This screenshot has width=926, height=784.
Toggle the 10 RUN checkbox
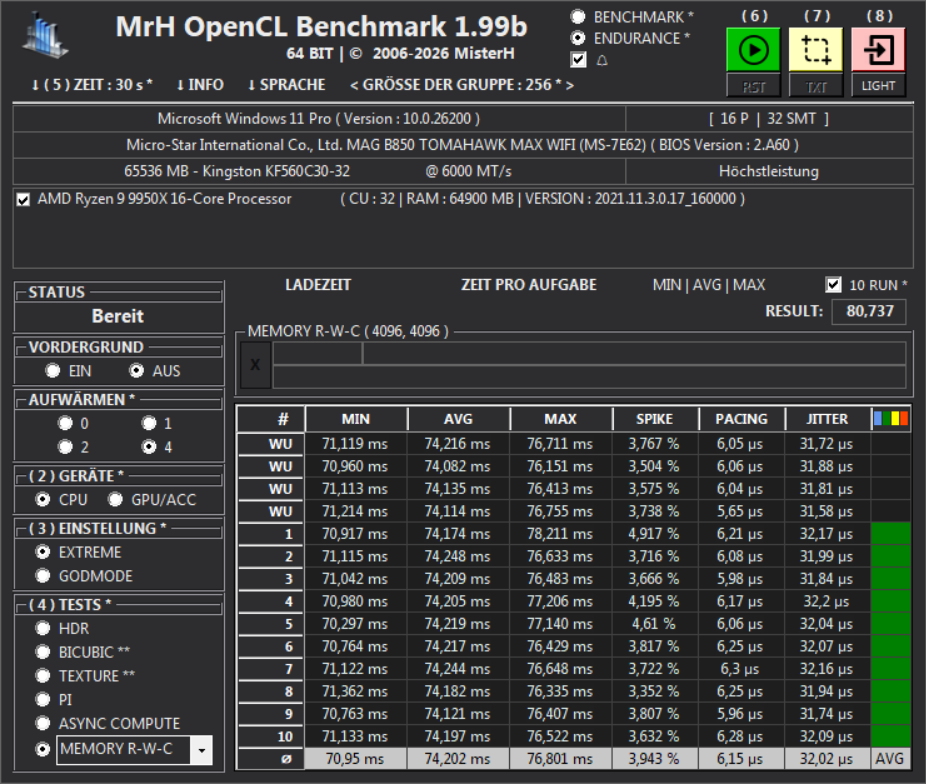[833, 285]
